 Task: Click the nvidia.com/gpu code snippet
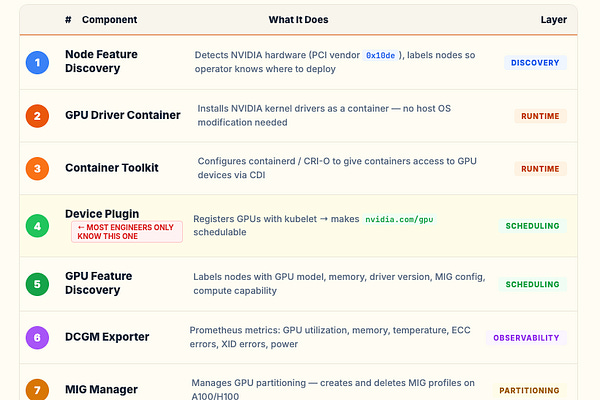(x=399, y=219)
